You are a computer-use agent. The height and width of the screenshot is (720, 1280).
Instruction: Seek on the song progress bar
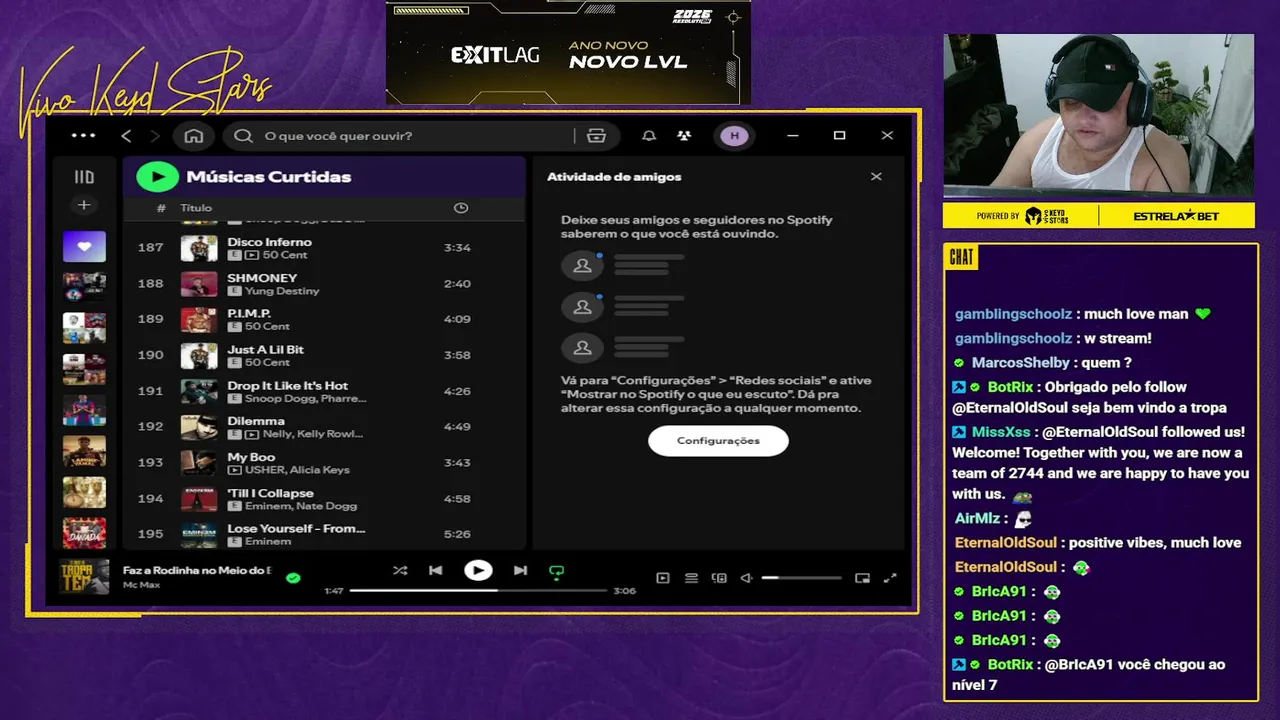[478, 591]
